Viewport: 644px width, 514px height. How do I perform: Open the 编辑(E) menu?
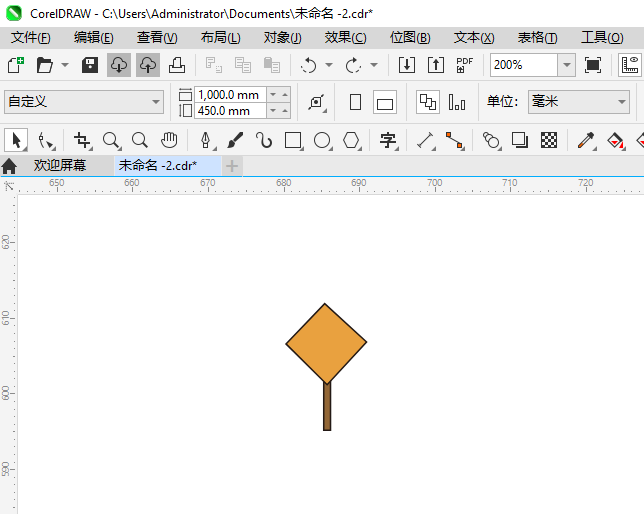94,38
